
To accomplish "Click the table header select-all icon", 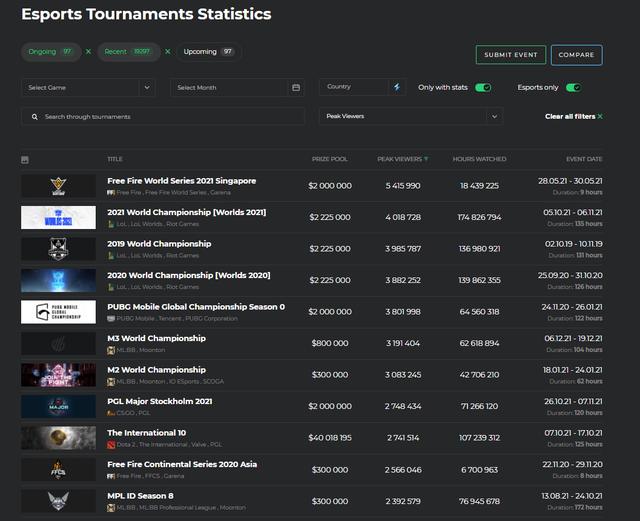I will point(25,160).
